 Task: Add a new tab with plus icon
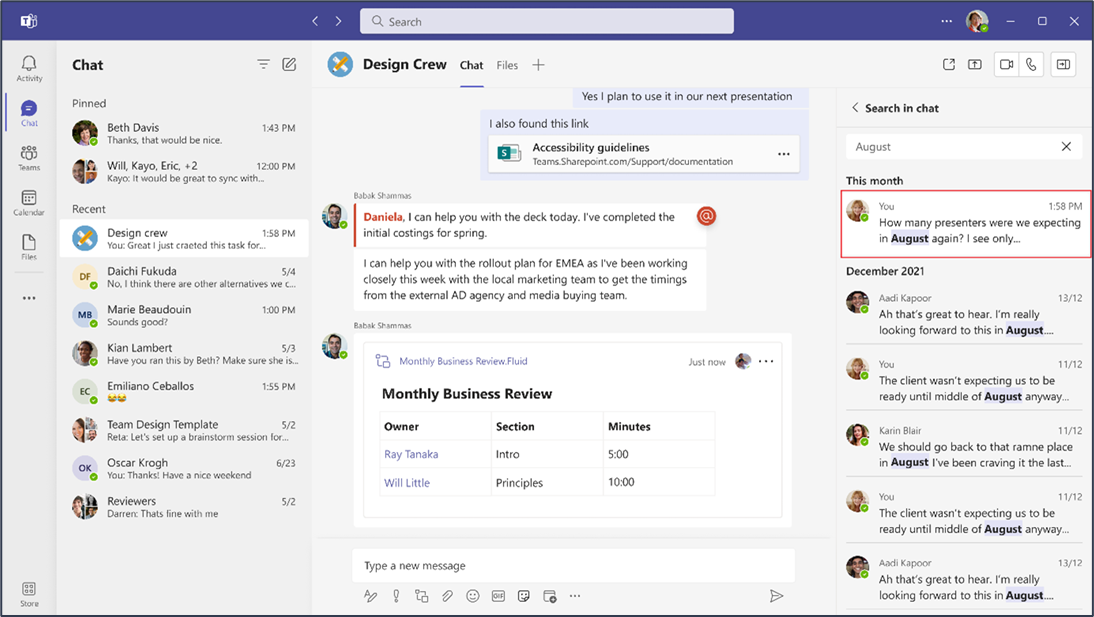(x=538, y=65)
